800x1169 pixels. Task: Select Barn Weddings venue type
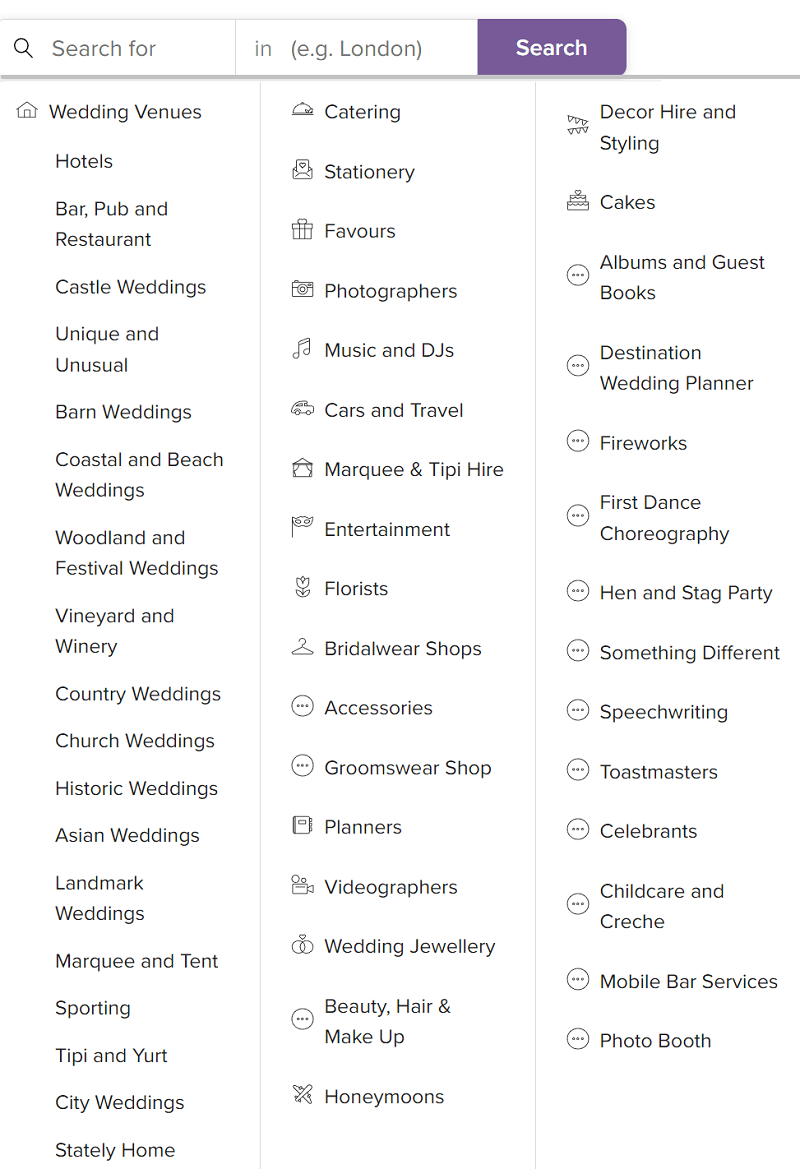123,412
